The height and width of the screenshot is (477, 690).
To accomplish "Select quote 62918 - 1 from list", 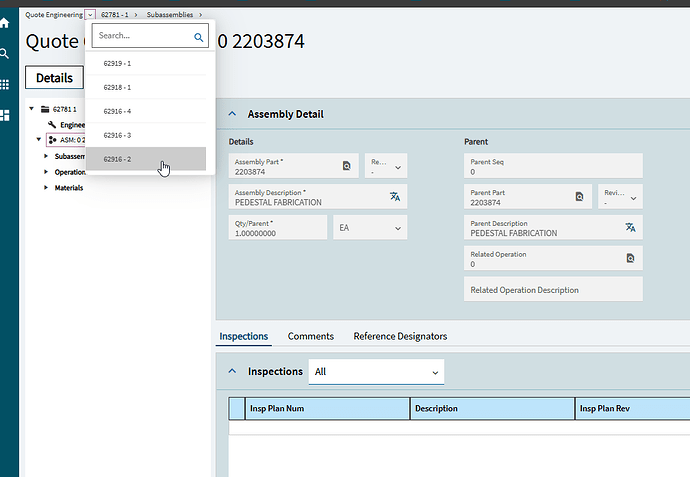I will click(146, 87).
